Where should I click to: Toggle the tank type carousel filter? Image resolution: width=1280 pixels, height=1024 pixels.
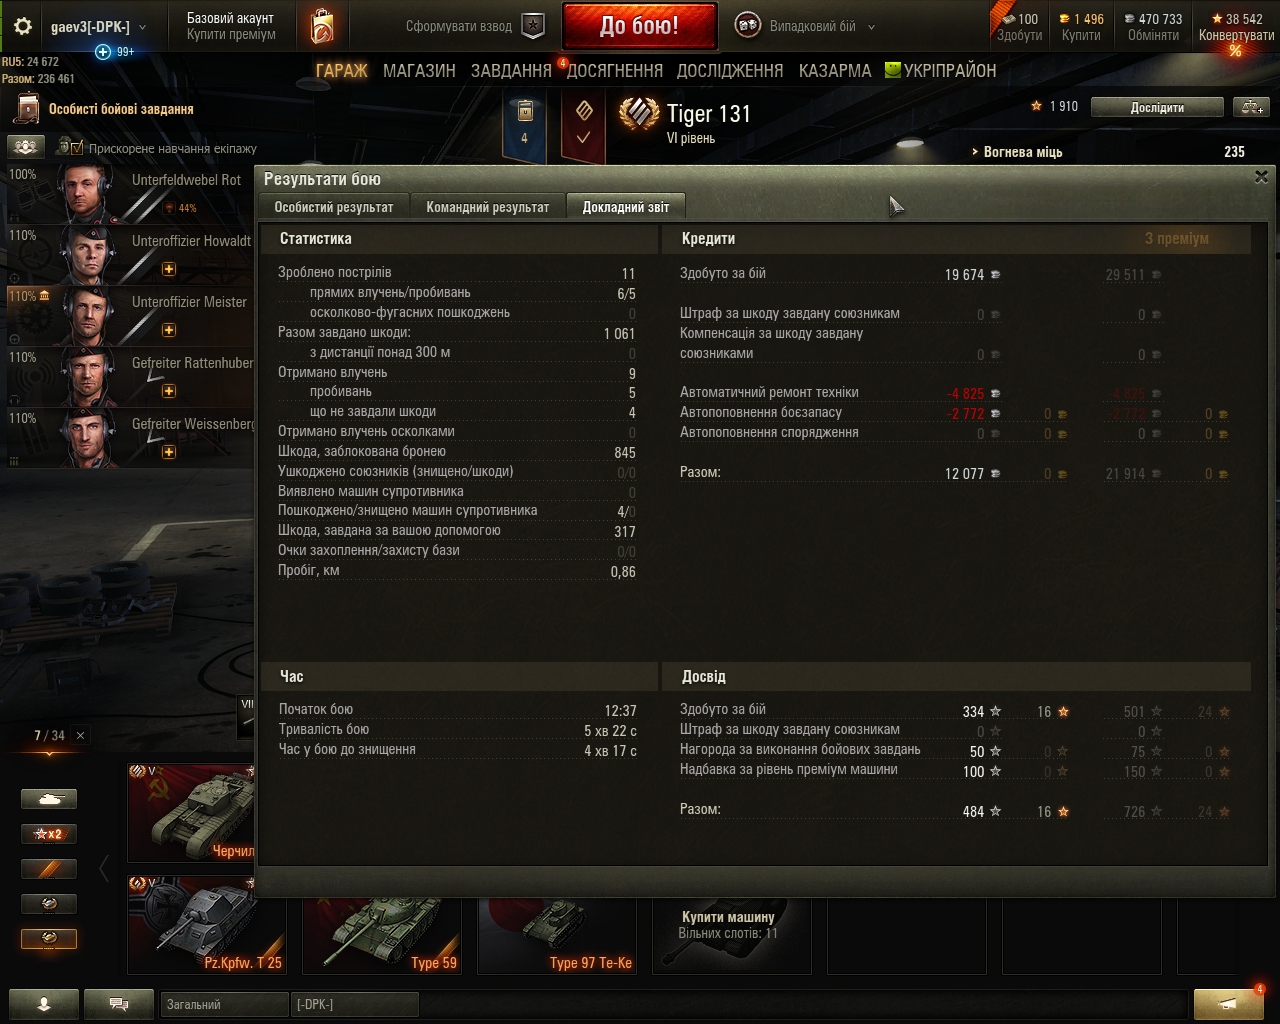click(x=49, y=799)
